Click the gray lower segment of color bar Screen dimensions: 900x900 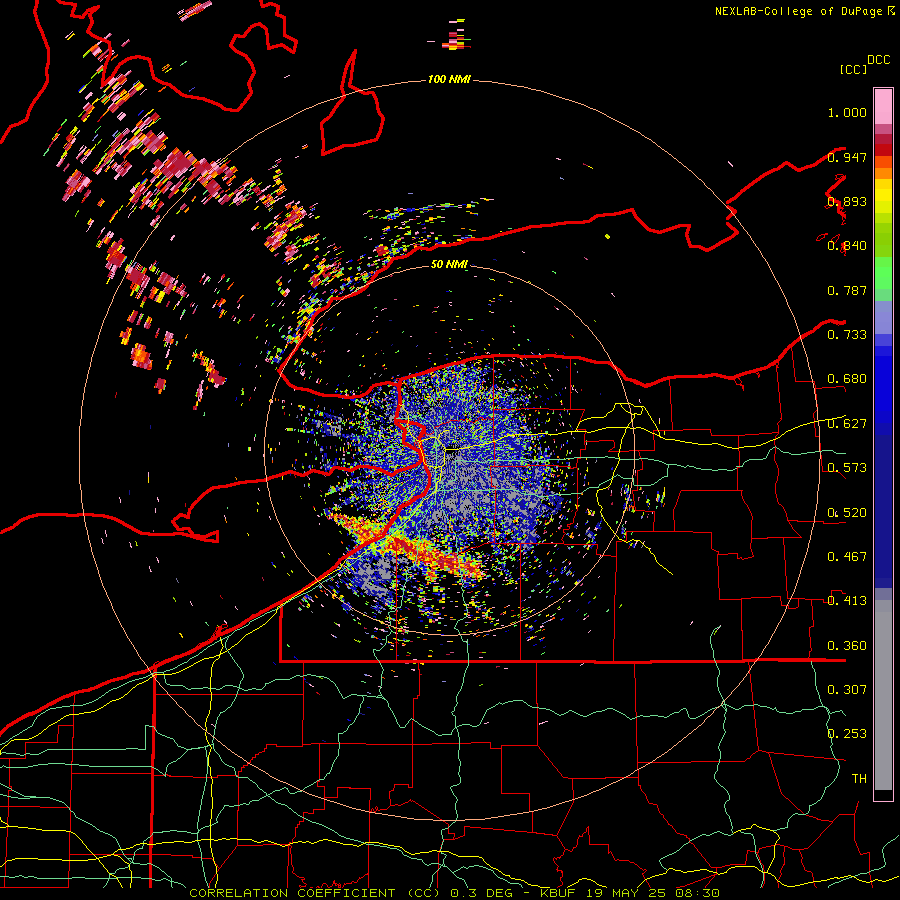(883, 695)
